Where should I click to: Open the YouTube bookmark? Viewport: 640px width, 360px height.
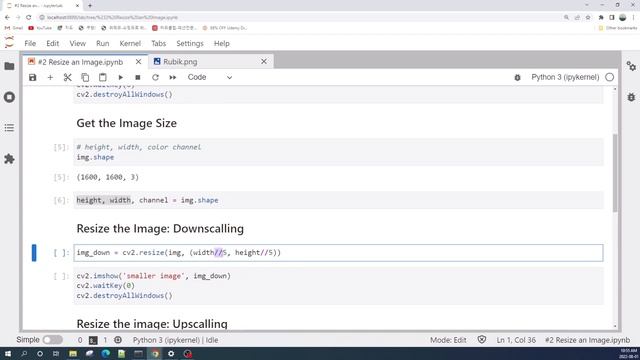coord(40,28)
